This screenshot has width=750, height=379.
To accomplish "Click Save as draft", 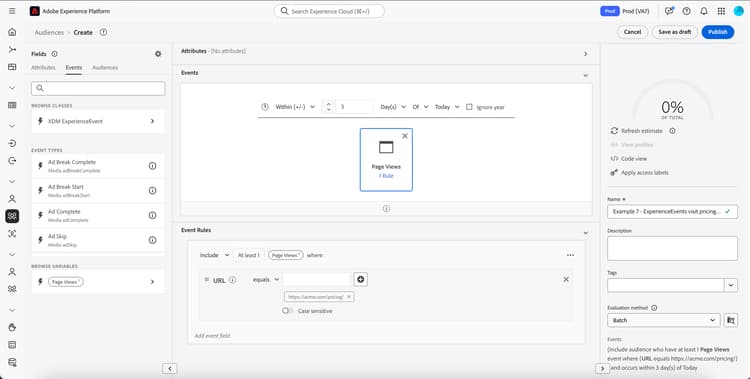I will pos(674,32).
